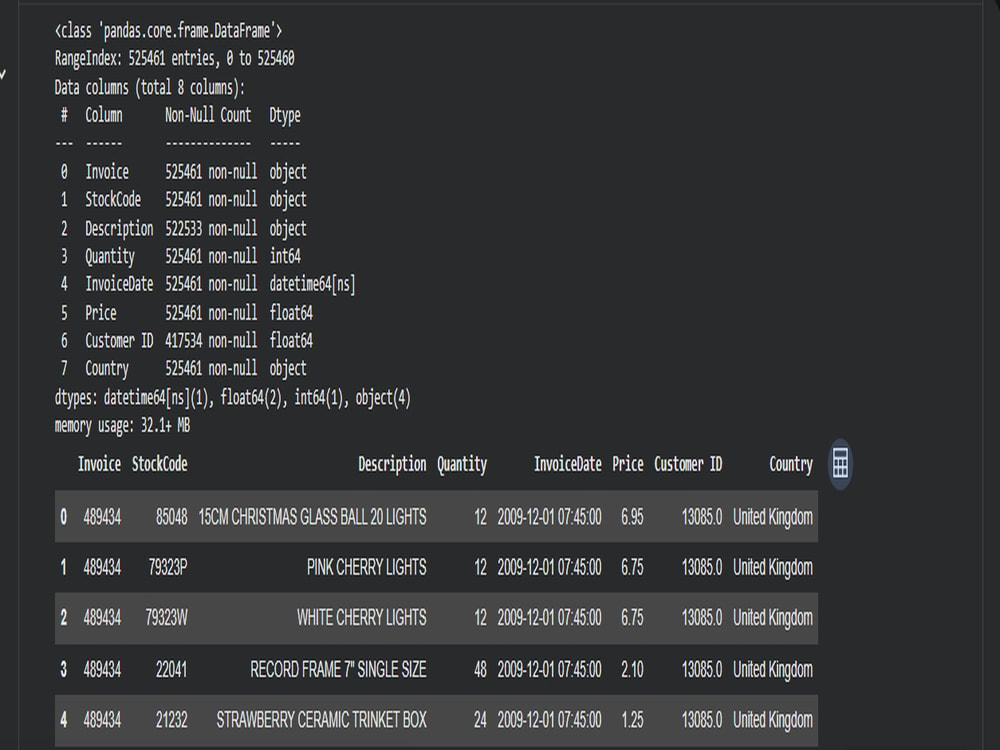Viewport: 1000px width, 750px height.
Task: Select stock code 21232
Action: pyautogui.click(x=172, y=720)
